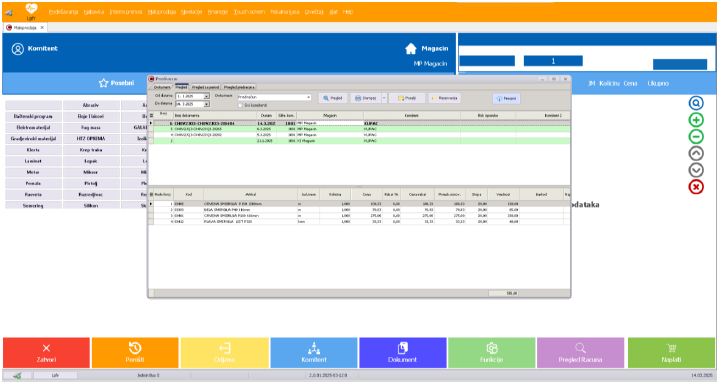
Task: Select the Razredjivac category
Action: (91, 194)
